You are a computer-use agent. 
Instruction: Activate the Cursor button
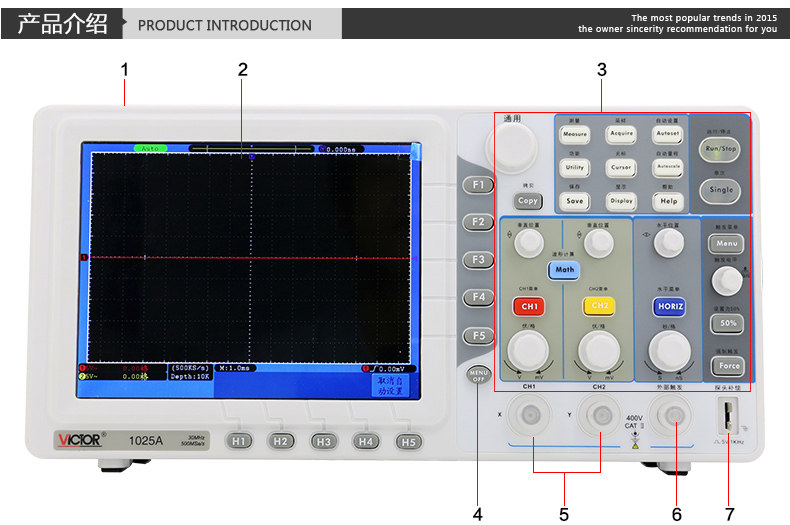pos(621,167)
